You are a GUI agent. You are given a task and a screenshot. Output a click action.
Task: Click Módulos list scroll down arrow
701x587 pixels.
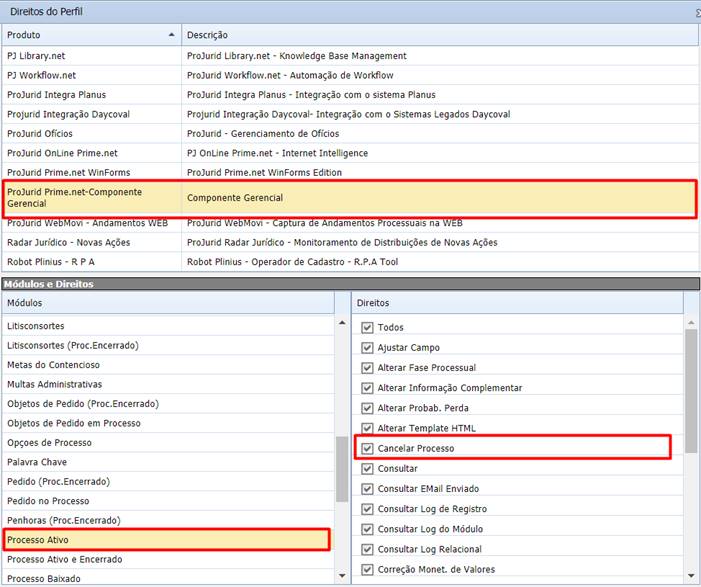342,576
